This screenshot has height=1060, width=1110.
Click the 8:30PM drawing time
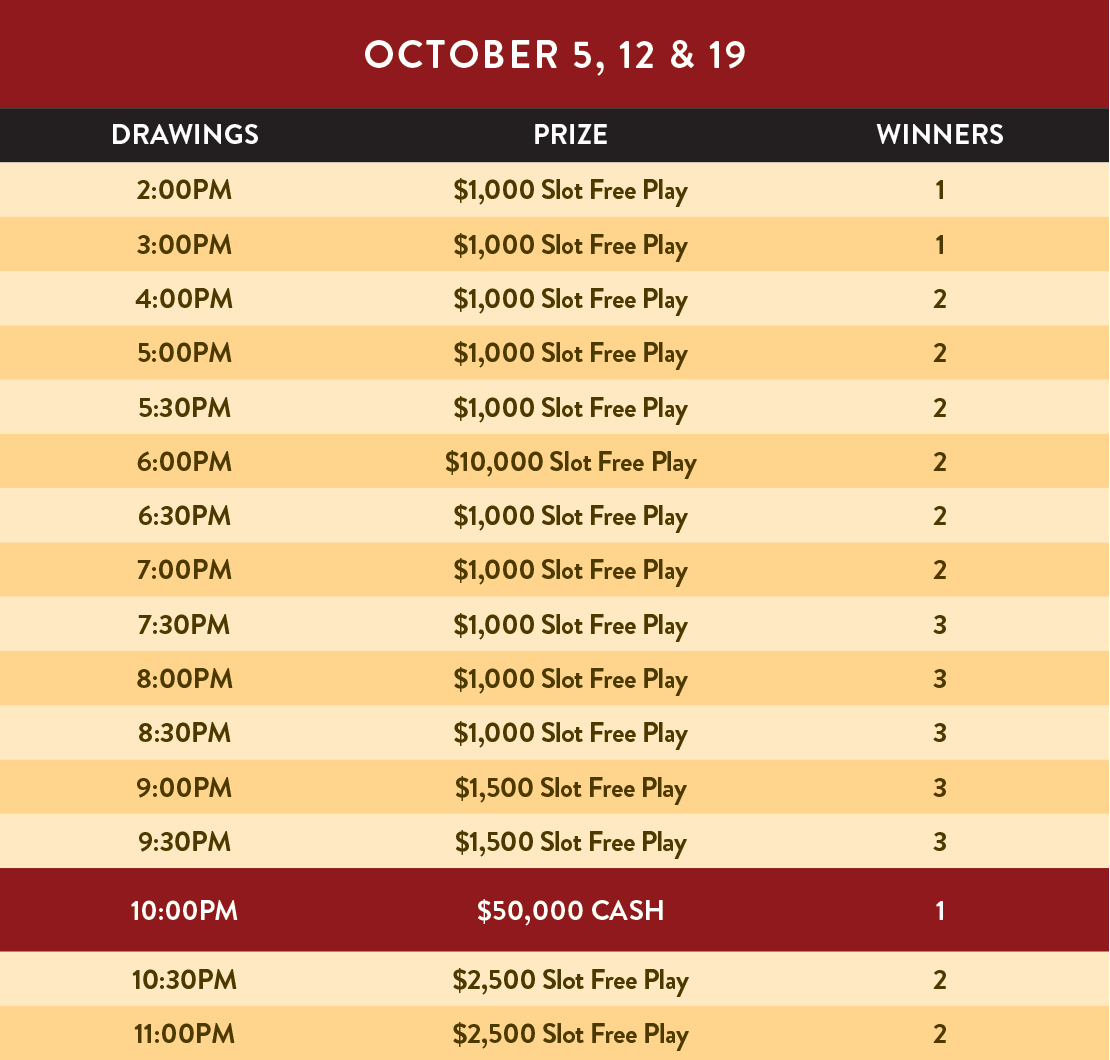coord(184,733)
